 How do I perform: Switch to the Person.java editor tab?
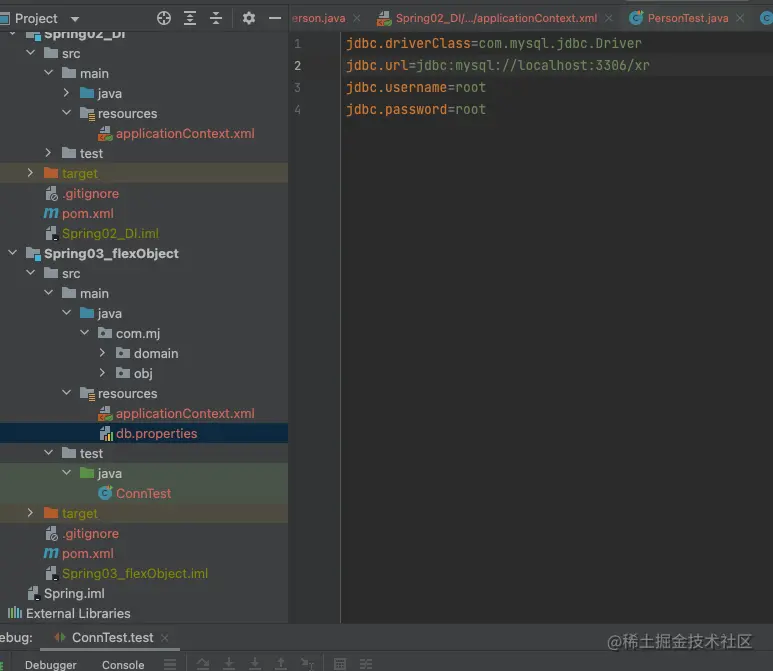tap(318, 18)
